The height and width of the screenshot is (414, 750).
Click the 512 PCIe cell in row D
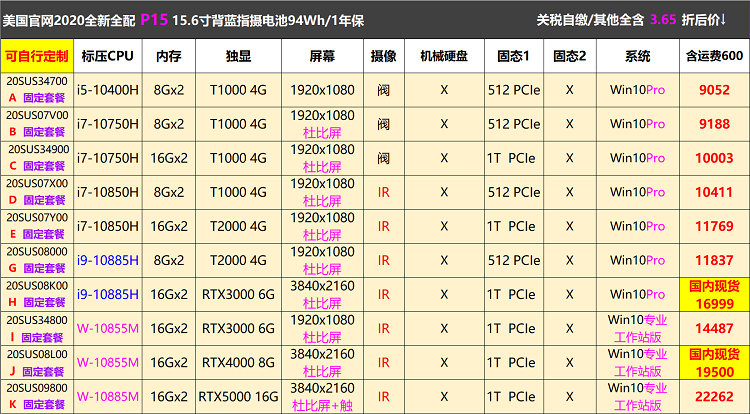514,192
